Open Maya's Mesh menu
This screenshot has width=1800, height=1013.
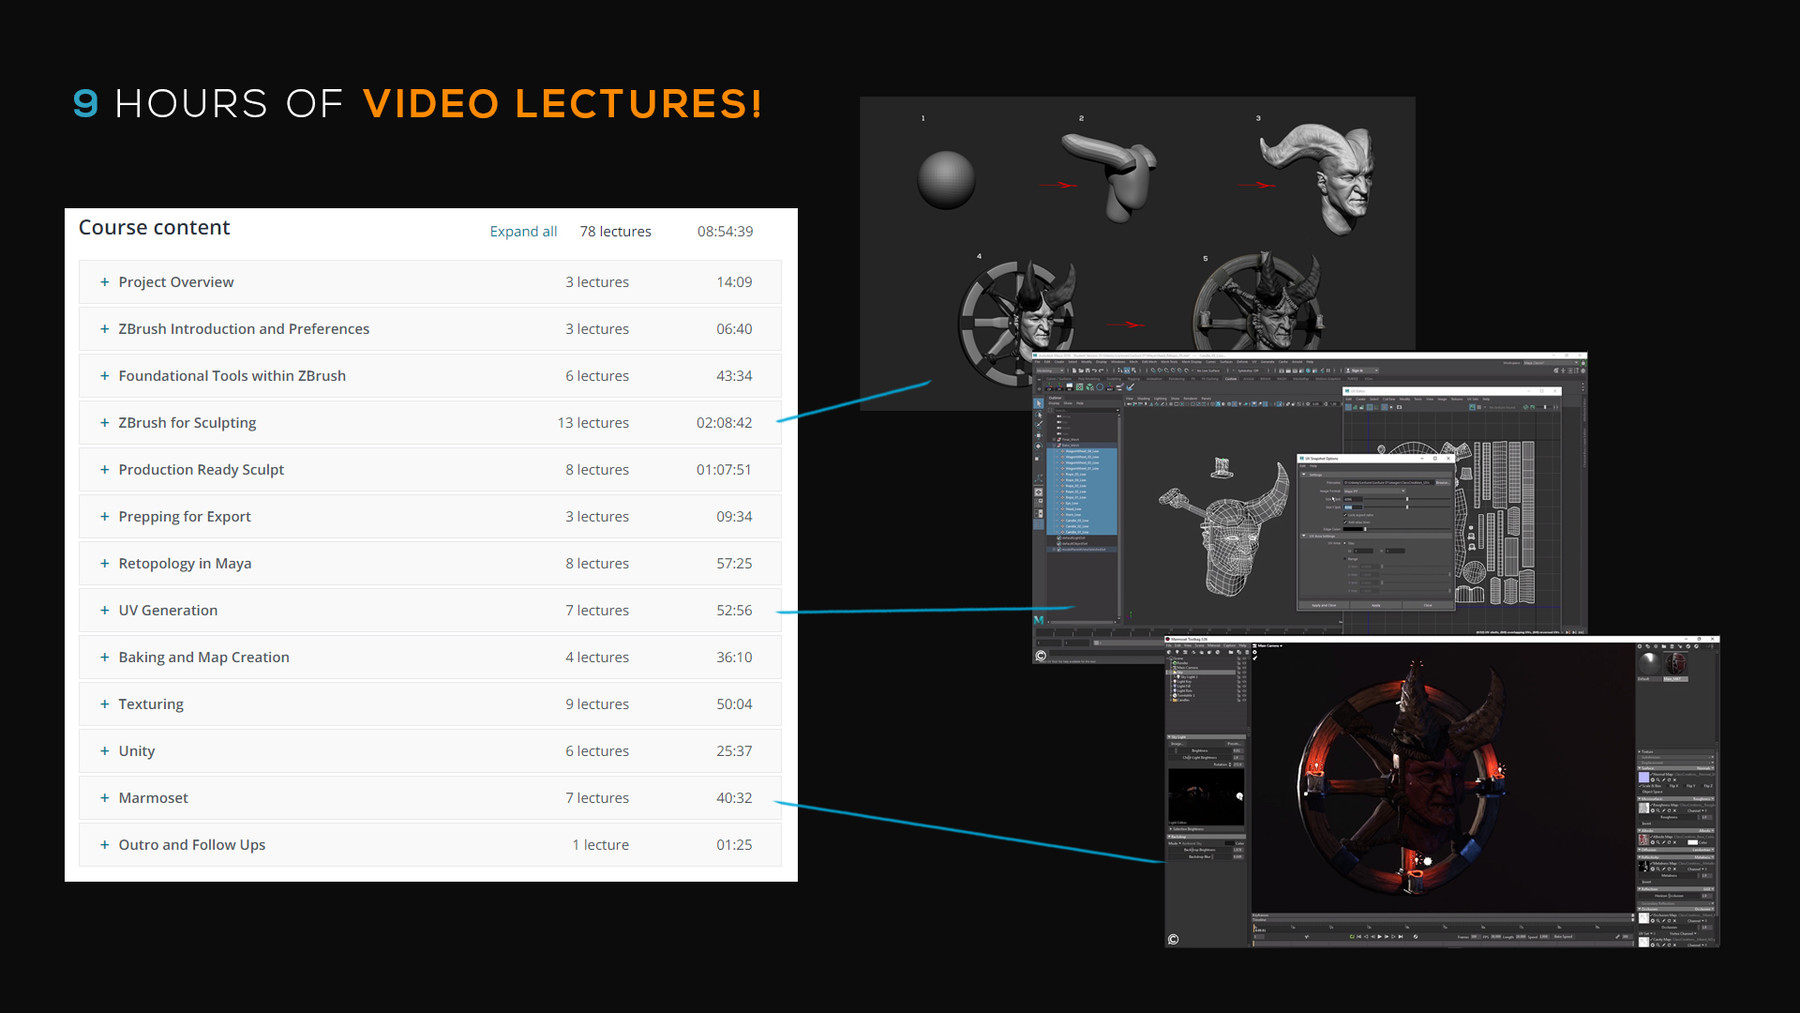point(1131,362)
